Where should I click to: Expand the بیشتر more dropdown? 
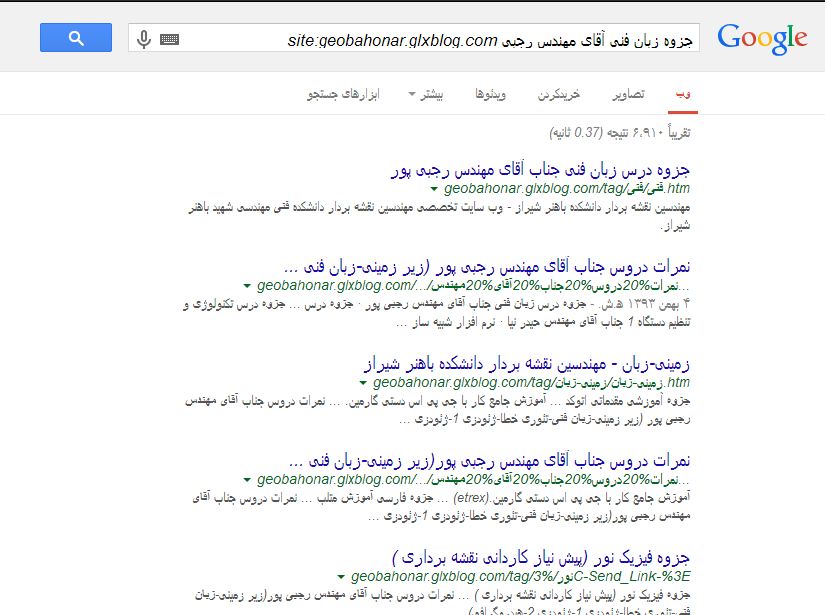tap(426, 94)
